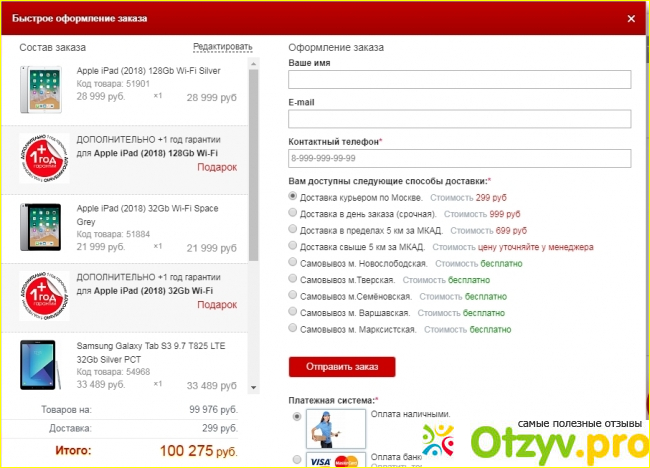Viewport: 650px width, 468px height.
Task: Select Доставка в пределах 5 км за МКАД
Action: coord(293,229)
